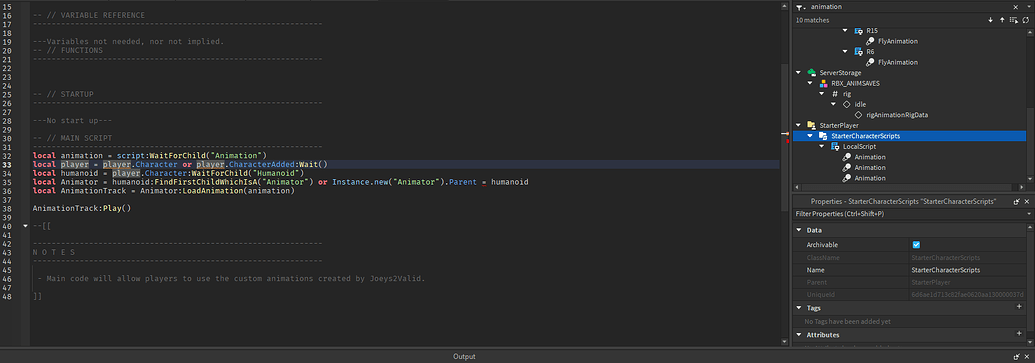The width and height of the screenshot is (1035, 363).
Task: Collapse the R6 tree node
Action: [846, 51]
